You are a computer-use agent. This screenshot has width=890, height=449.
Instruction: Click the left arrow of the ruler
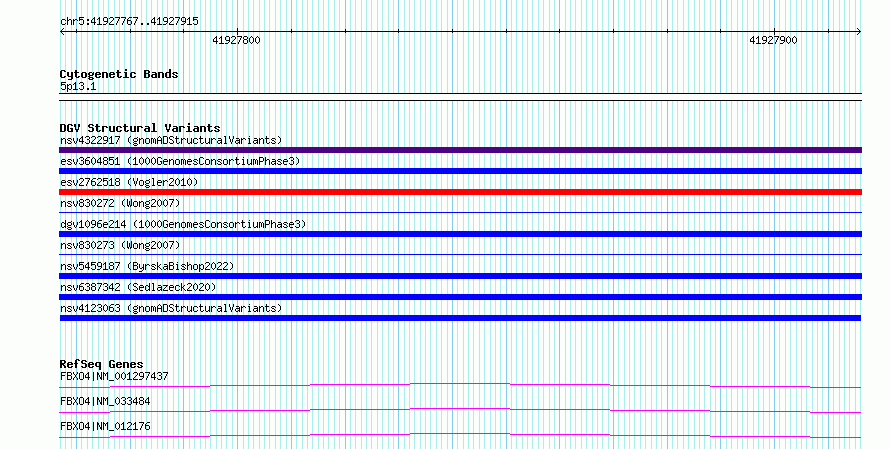(63, 32)
